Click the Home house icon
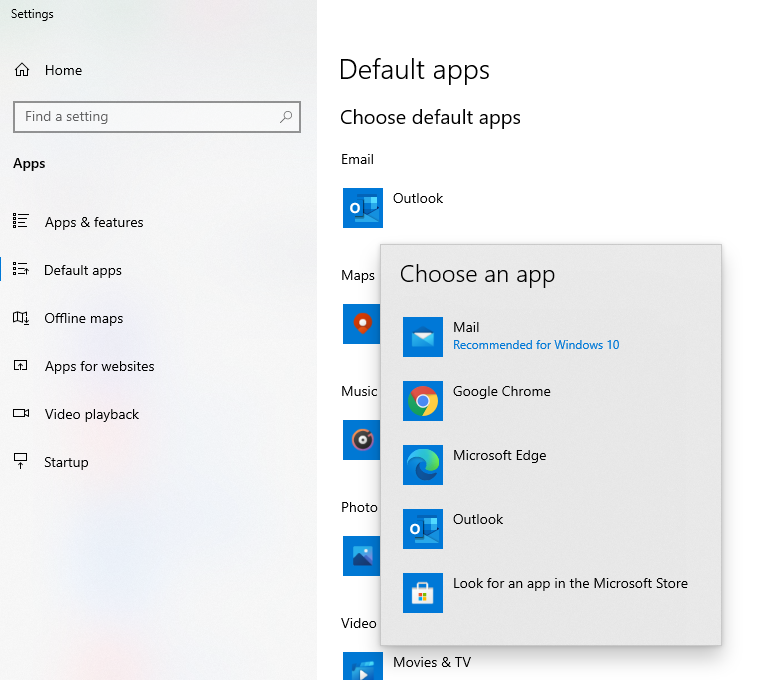The width and height of the screenshot is (777, 680). (22, 70)
